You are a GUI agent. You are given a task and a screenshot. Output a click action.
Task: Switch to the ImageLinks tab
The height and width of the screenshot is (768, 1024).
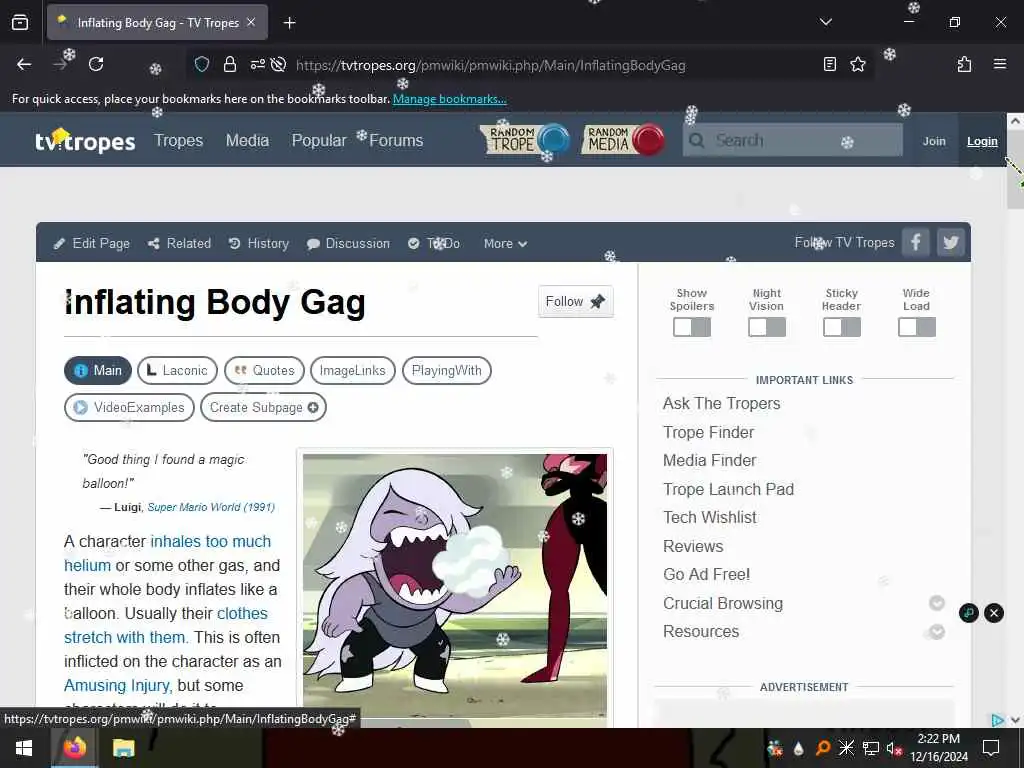pyautogui.click(x=353, y=370)
